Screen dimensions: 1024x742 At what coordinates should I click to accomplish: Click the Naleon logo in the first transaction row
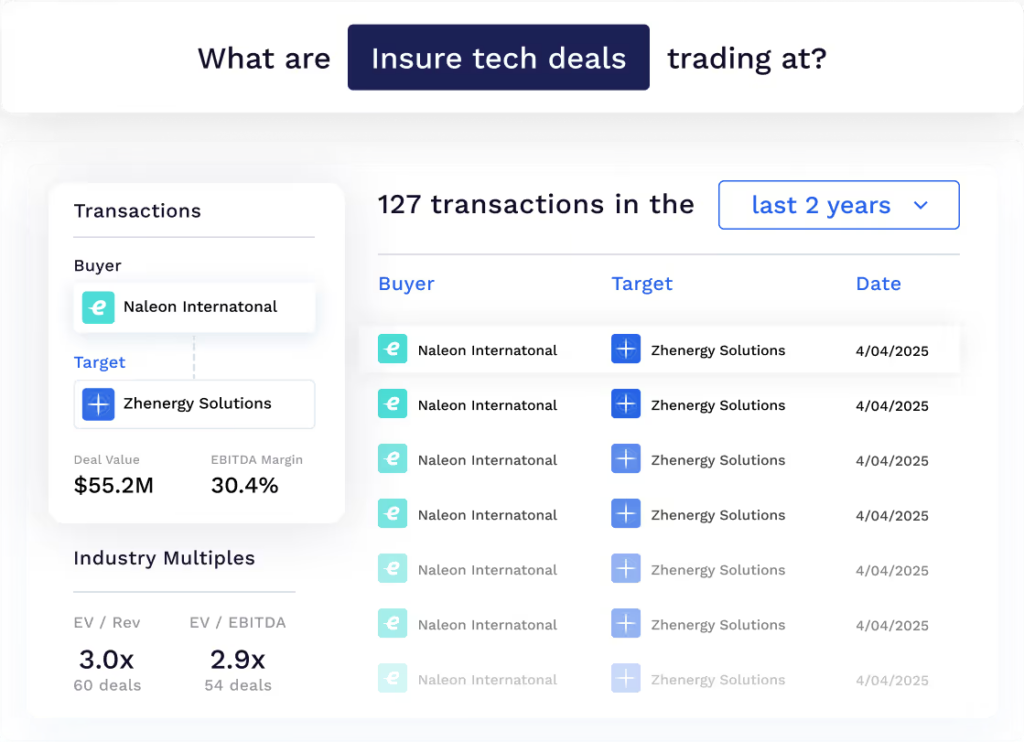click(393, 350)
